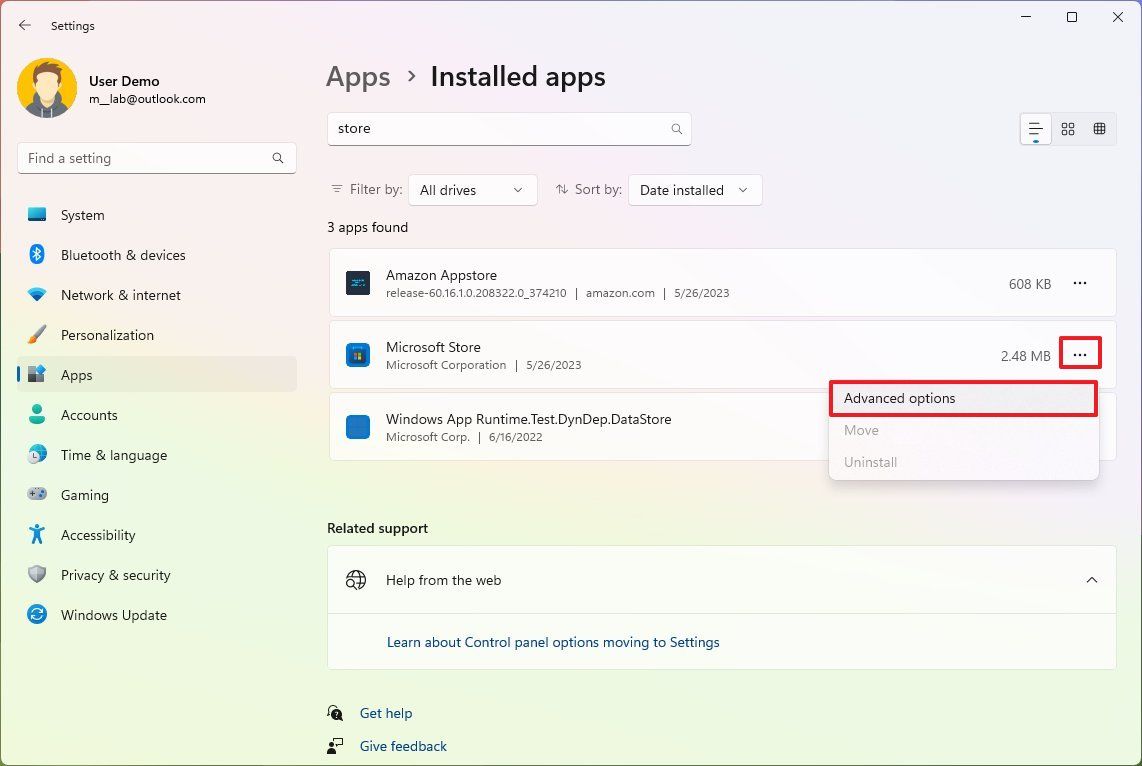The height and width of the screenshot is (766, 1142).
Task: Open the All drives filter dropdown
Action: [472, 190]
